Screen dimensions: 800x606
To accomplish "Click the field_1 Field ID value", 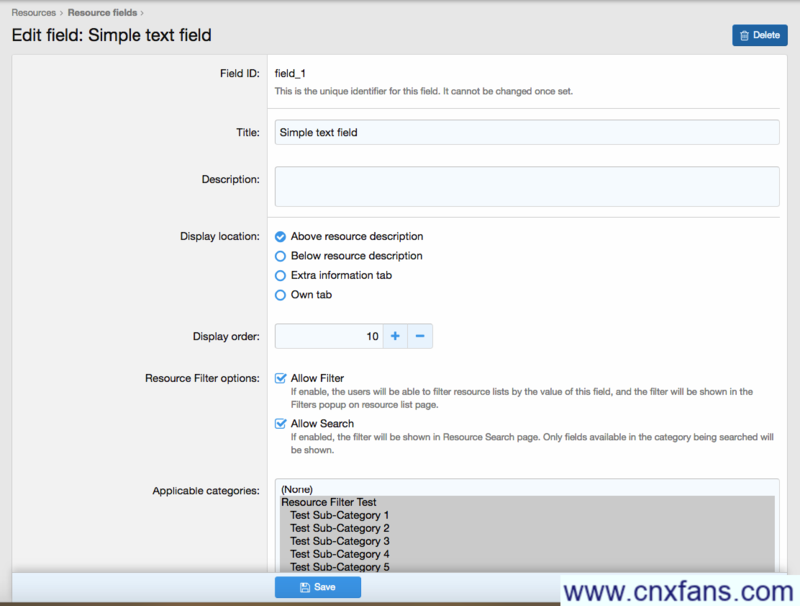I will click(x=290, y=73).
